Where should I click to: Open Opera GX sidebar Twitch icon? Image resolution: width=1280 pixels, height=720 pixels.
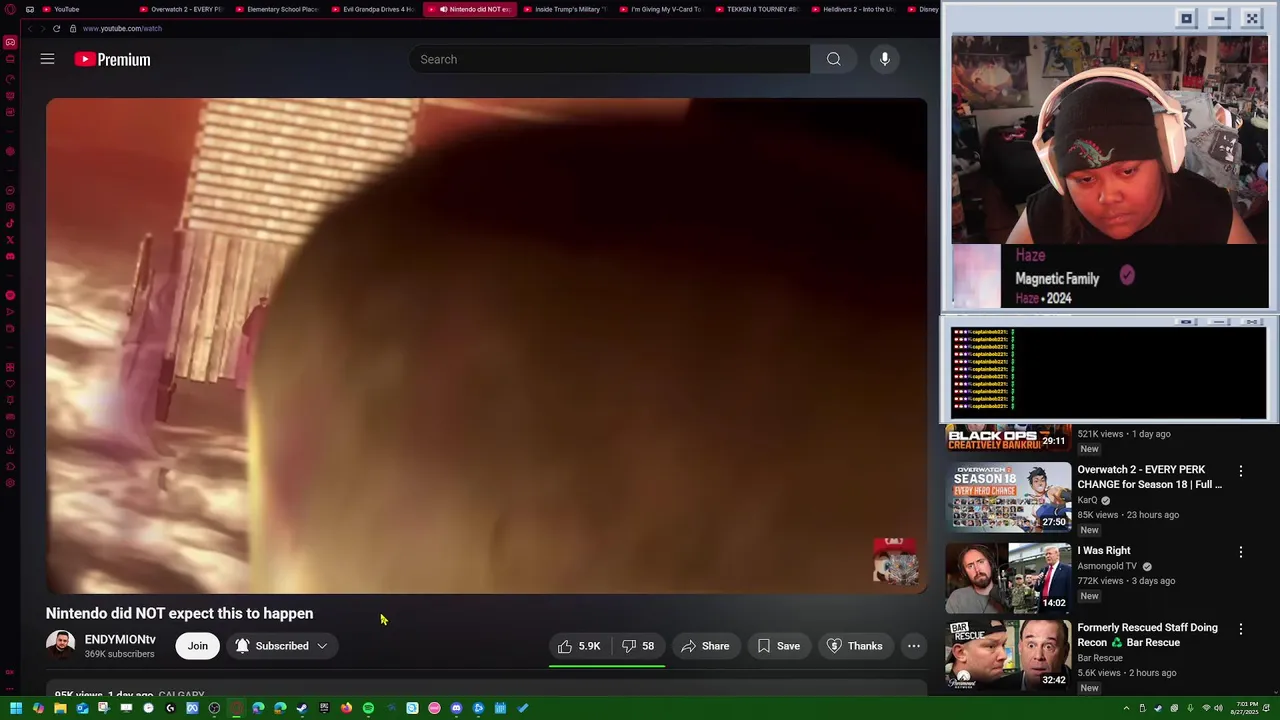10,95
